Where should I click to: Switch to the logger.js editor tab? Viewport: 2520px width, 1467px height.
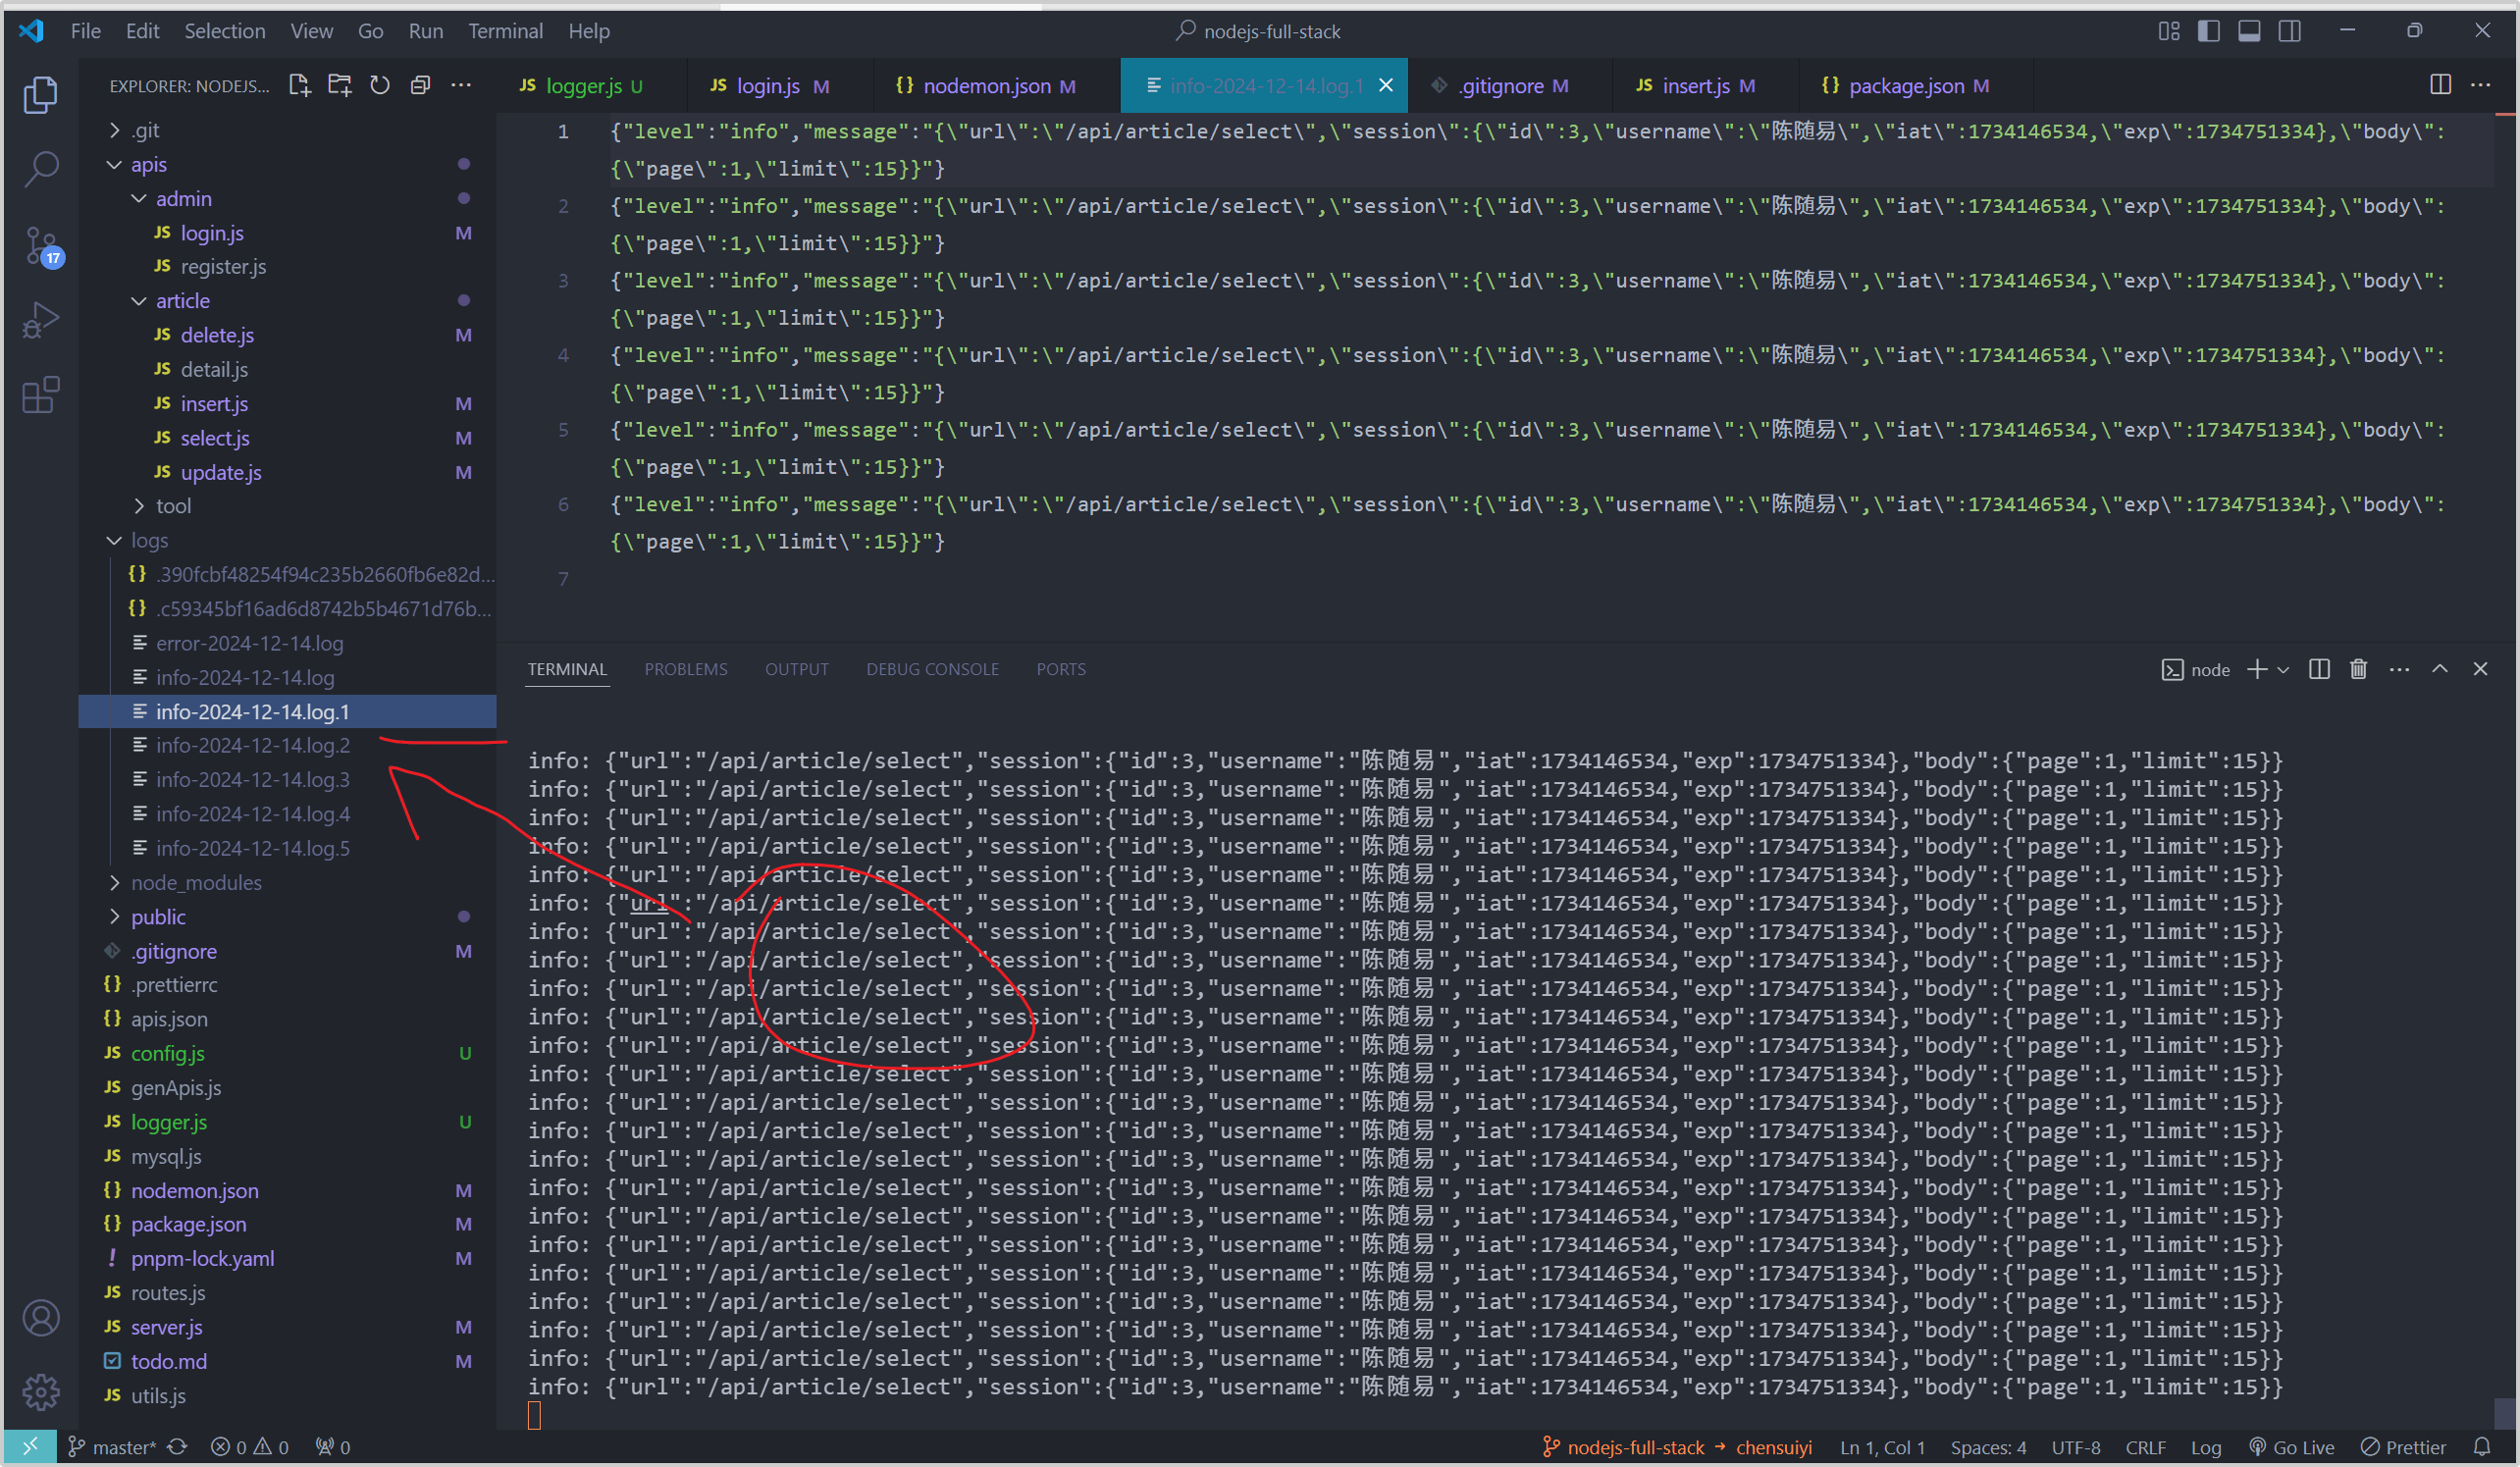(591, 86)
